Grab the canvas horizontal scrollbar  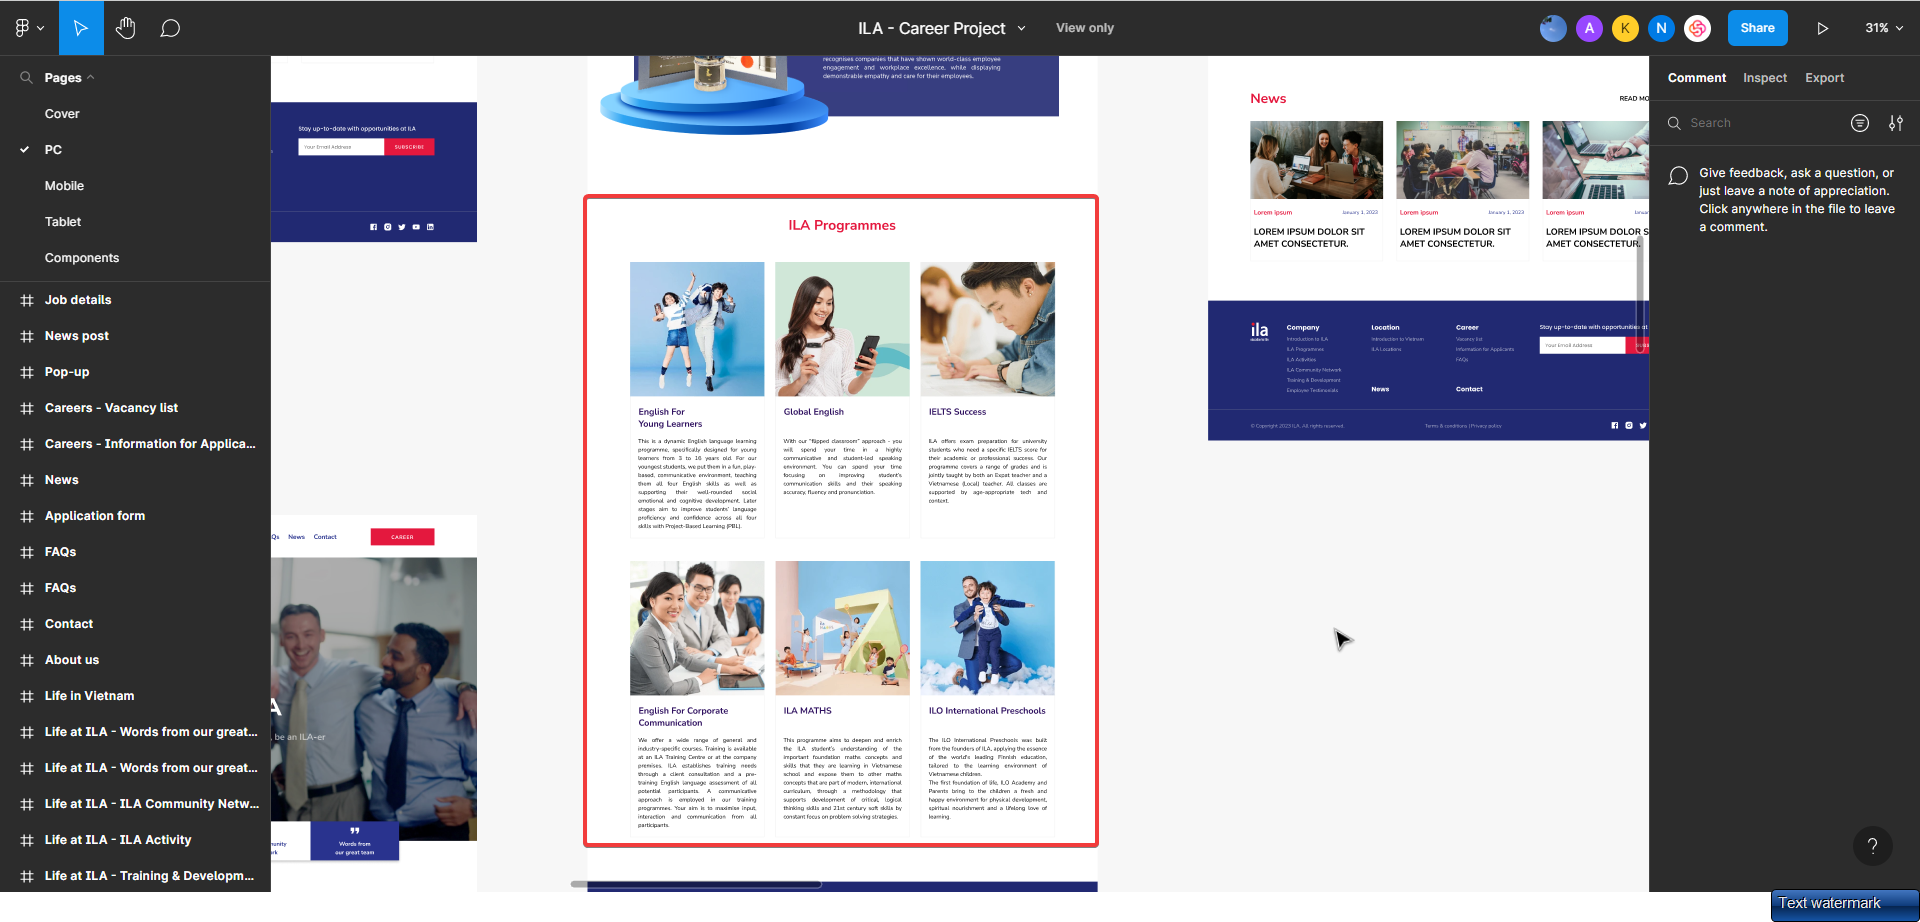click(696, 884)
